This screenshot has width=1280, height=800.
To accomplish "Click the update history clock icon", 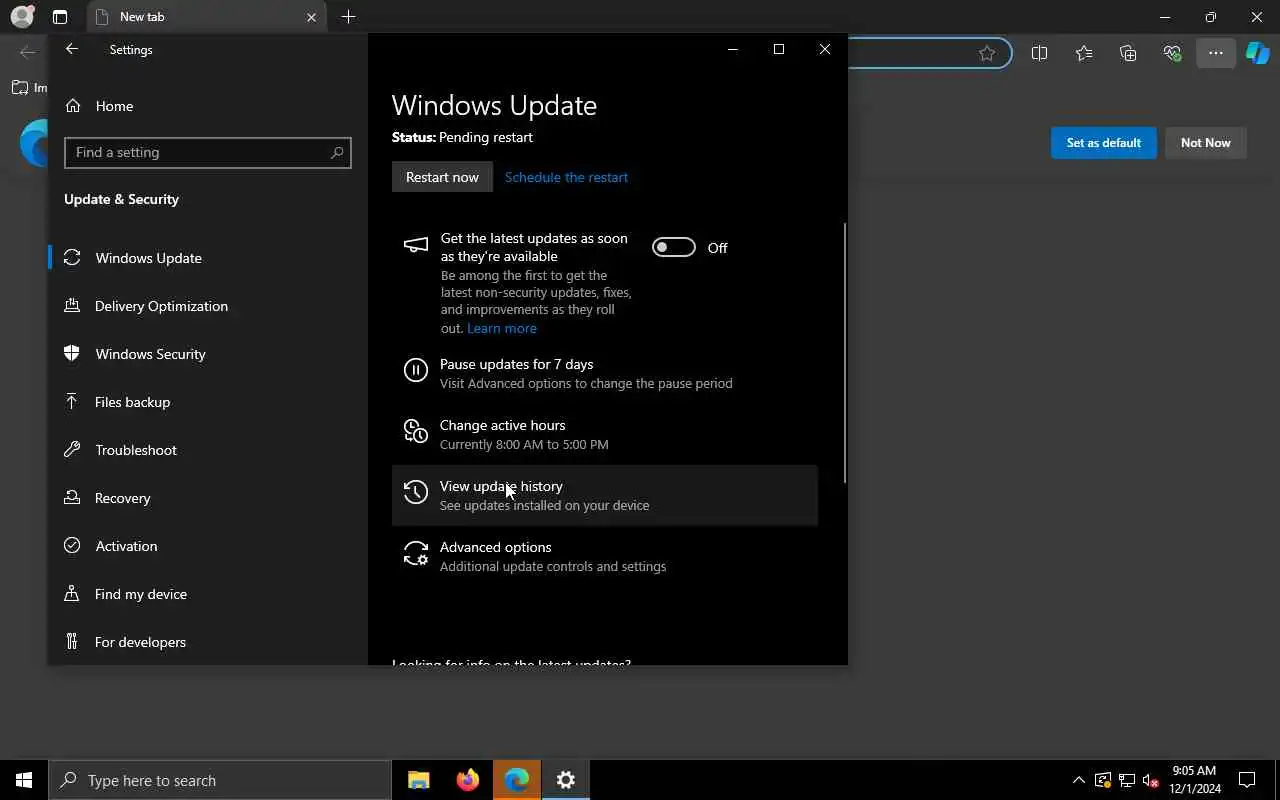I will click(x=415, y=492).
